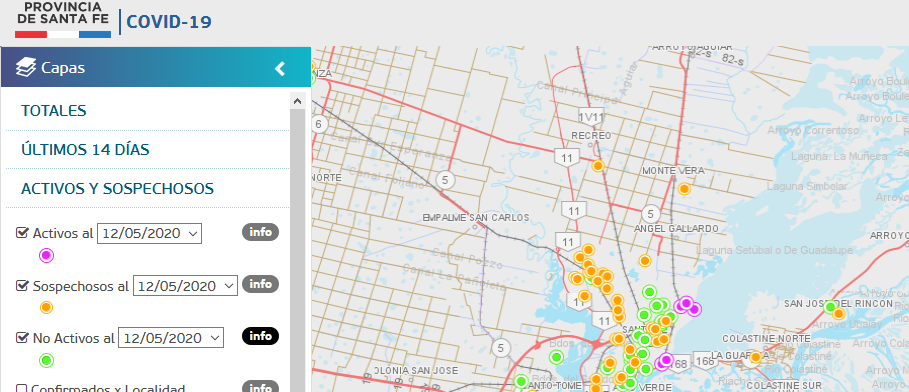Click the green marker at San Jose del Rincon
The width and height of the screenshot is (909, 392).
coord(830,307)
